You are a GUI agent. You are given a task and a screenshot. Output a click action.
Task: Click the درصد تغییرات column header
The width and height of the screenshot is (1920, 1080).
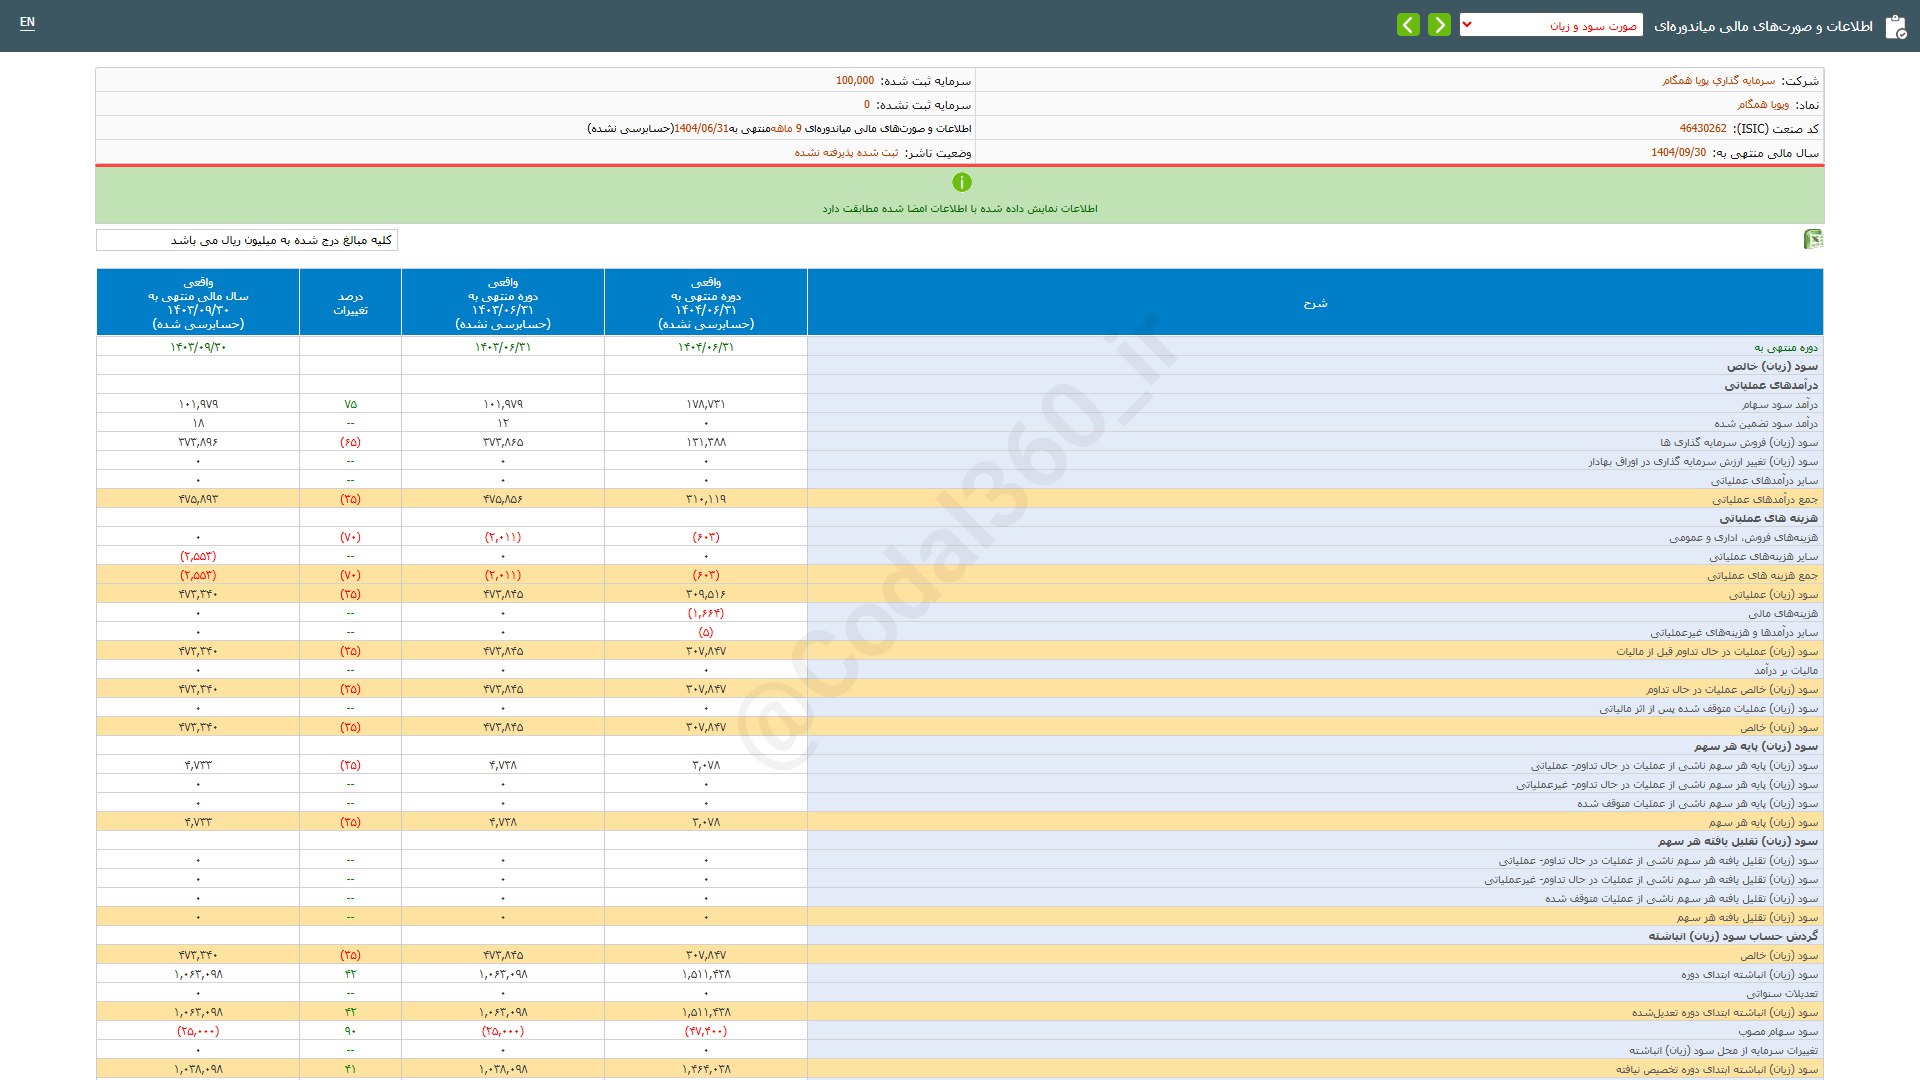(x=350, y=303)
